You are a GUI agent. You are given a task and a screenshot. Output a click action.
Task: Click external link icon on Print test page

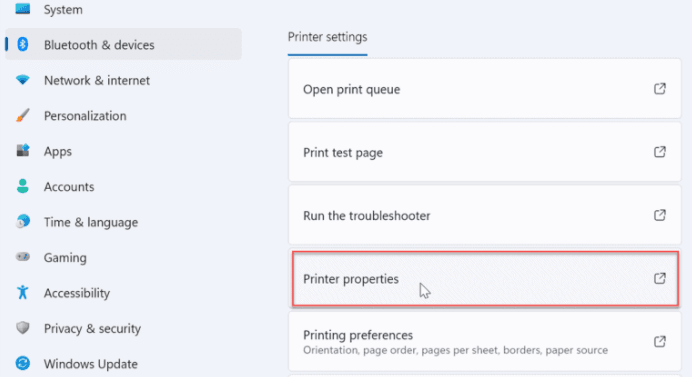(x=659, y=152)
